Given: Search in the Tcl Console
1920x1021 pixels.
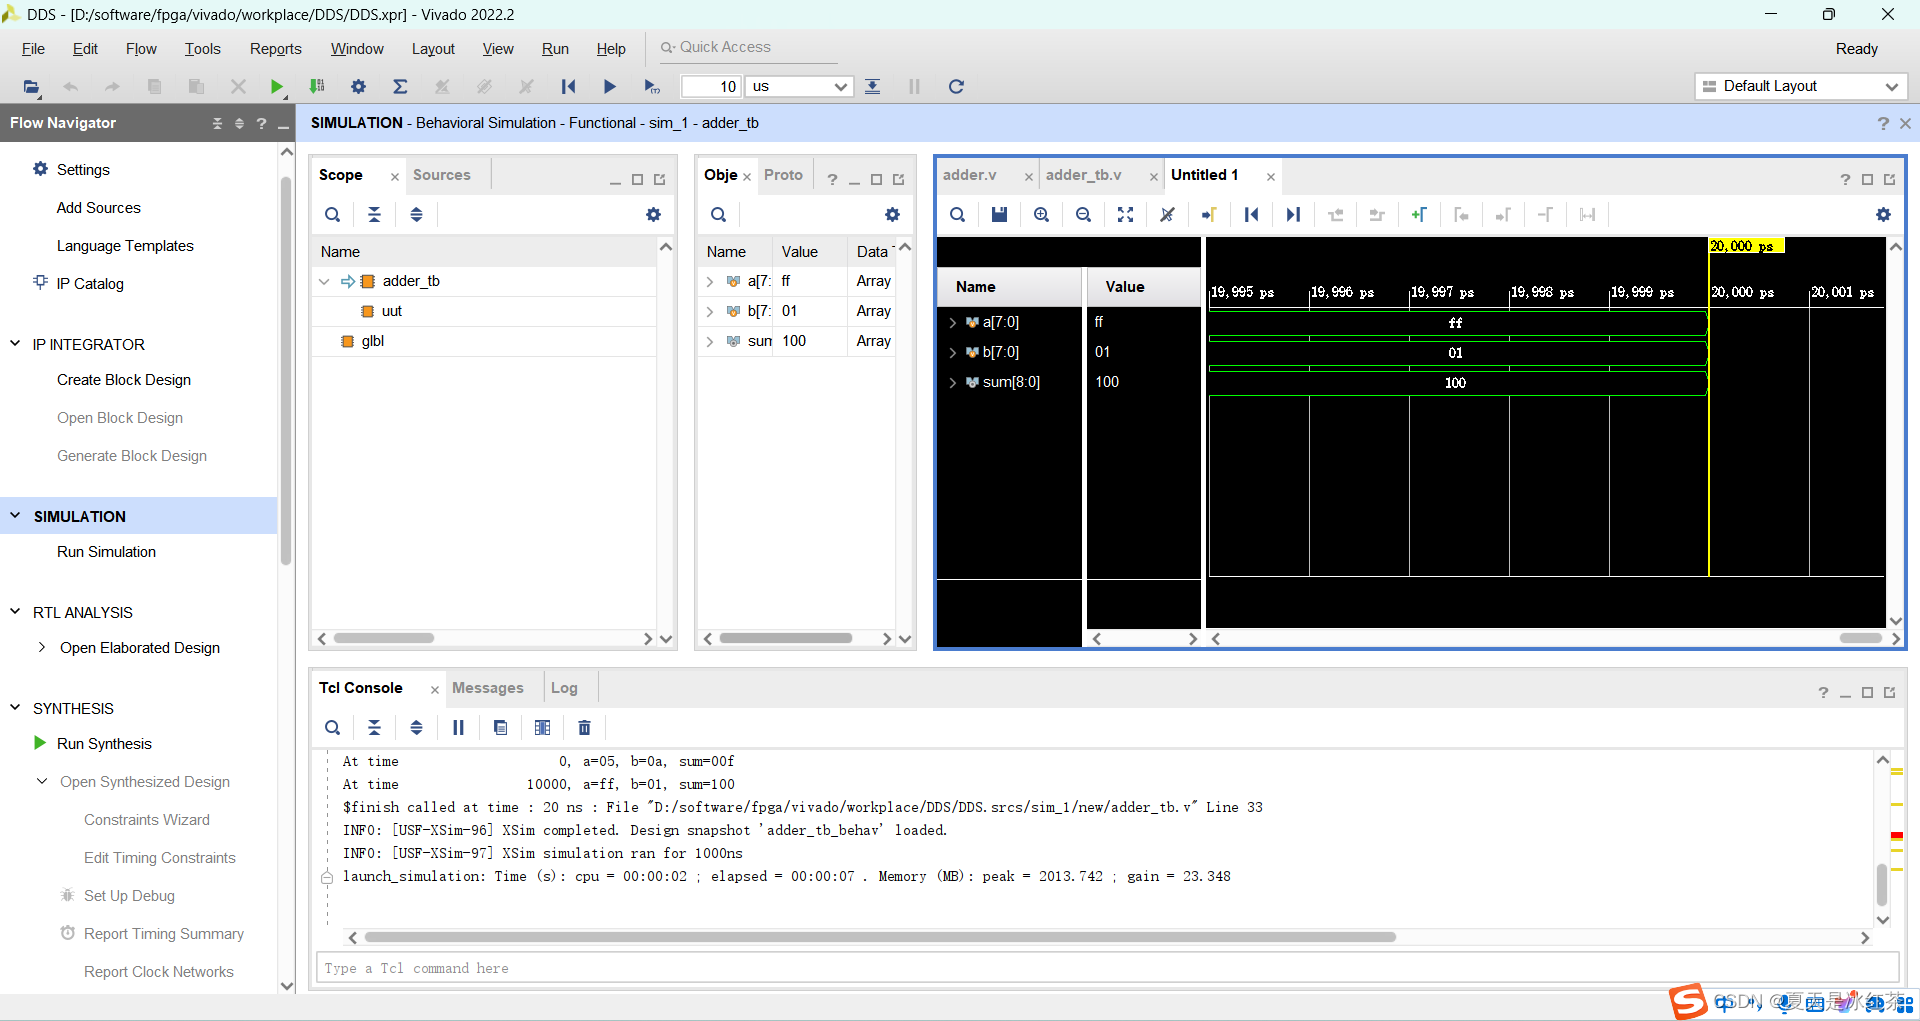Looking at the screenshot, I should (x=332, y=728).
